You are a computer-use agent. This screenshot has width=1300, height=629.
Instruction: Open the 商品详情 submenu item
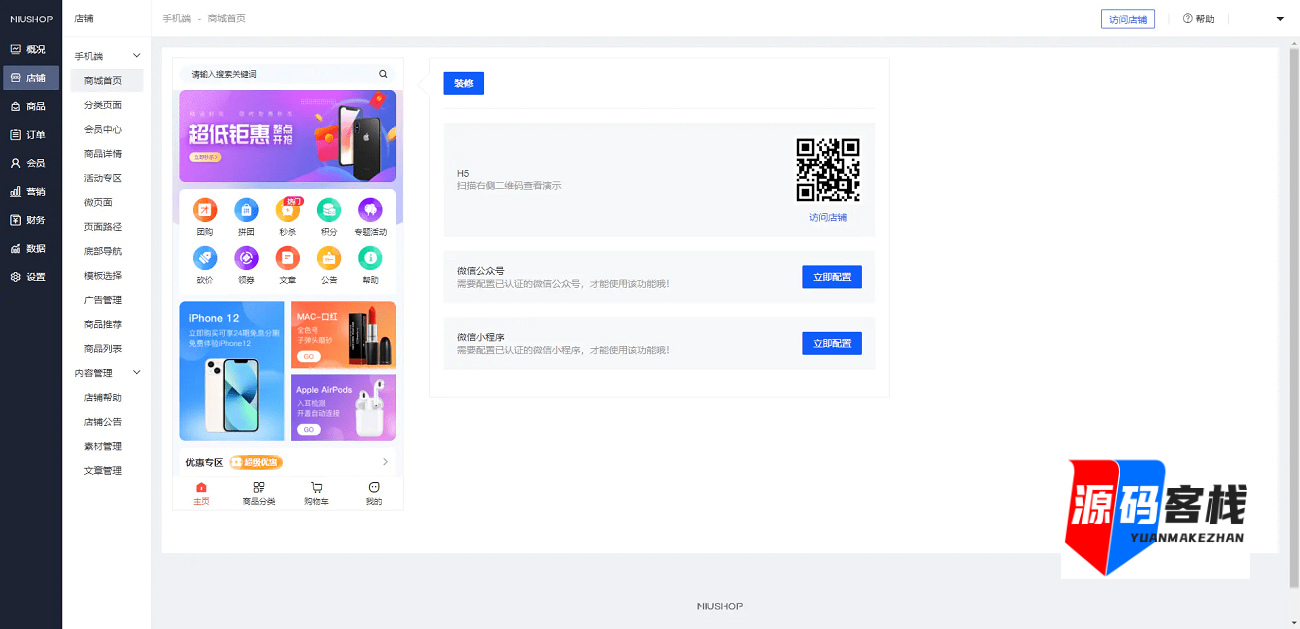pos(103,154)
